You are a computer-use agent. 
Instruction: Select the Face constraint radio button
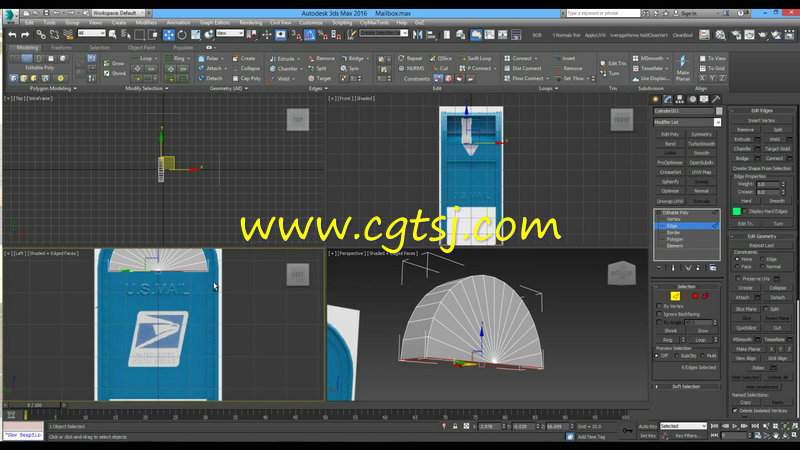[x=737, y=266]
